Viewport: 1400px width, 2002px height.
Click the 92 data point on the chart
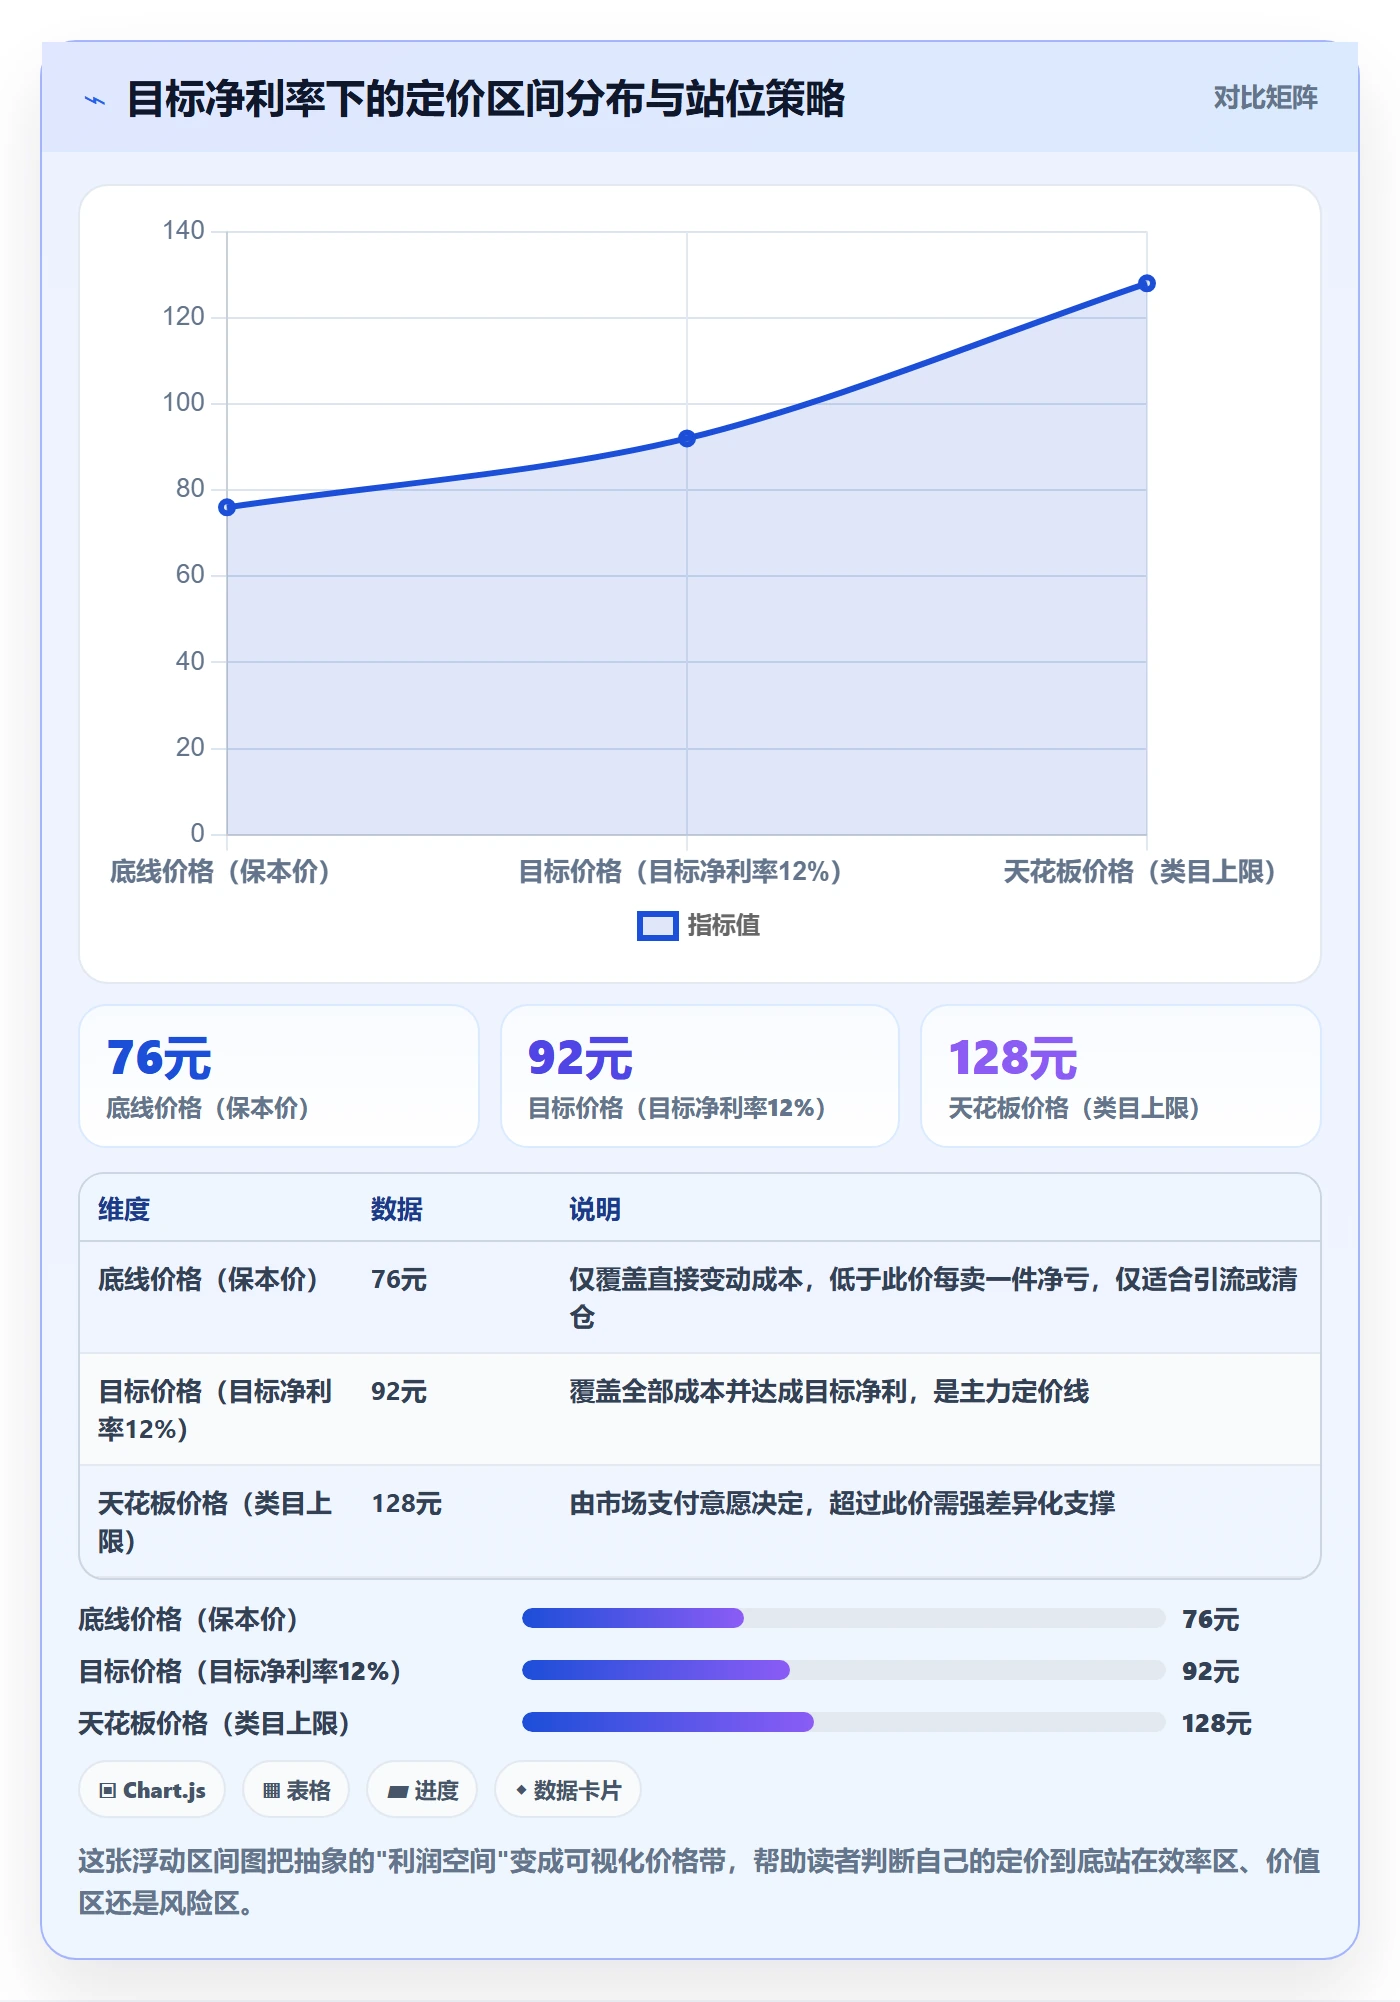pos(687,438)
